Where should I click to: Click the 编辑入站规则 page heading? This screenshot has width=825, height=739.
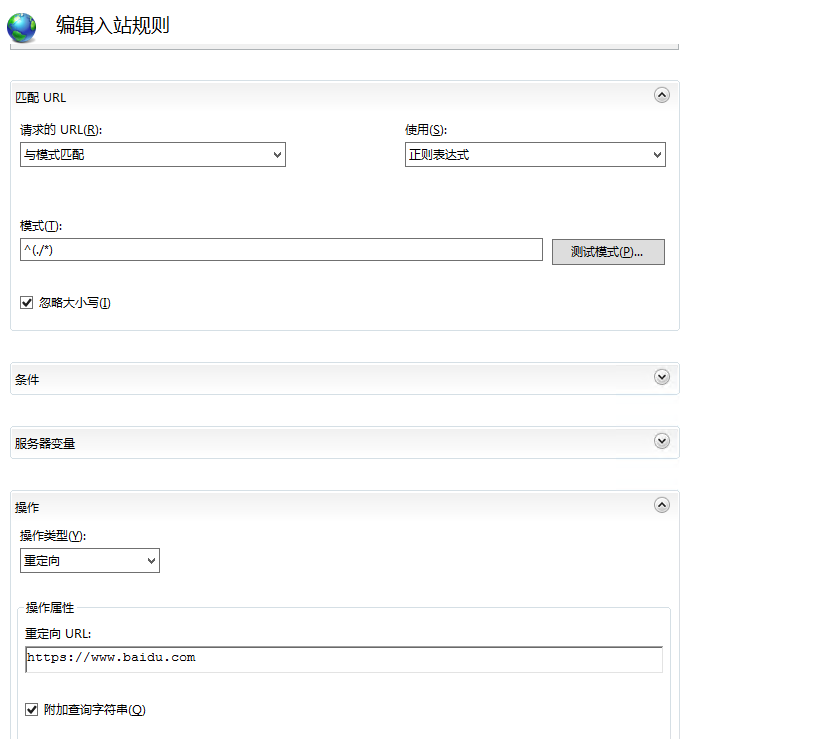[112, 26]
